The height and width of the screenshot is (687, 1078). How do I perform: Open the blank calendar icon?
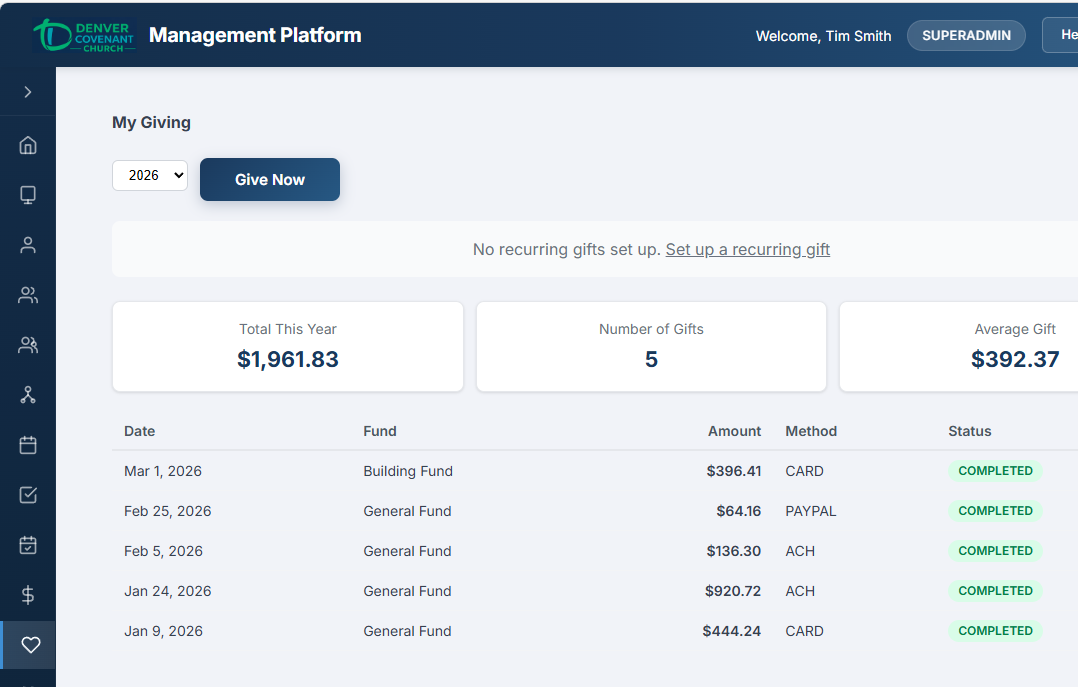28,445
